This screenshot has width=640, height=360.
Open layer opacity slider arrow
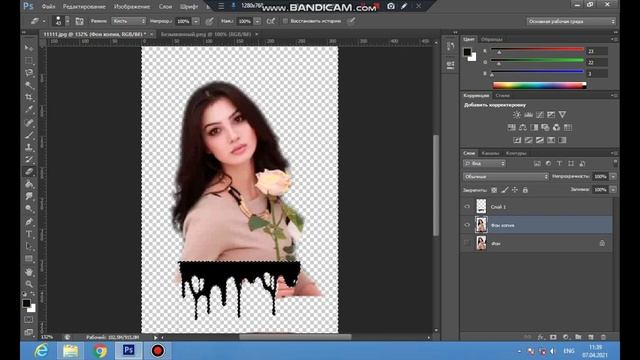[x=613, y=176]
